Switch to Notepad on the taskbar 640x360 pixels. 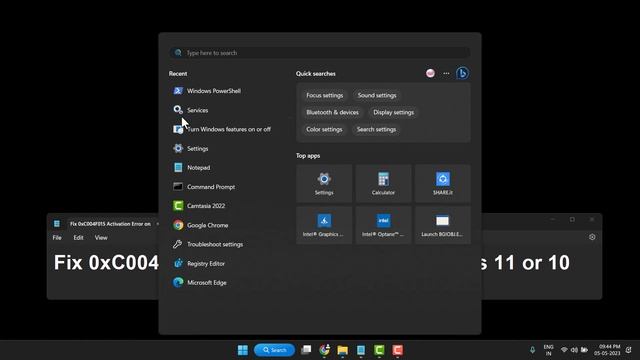tap(361, 350)
